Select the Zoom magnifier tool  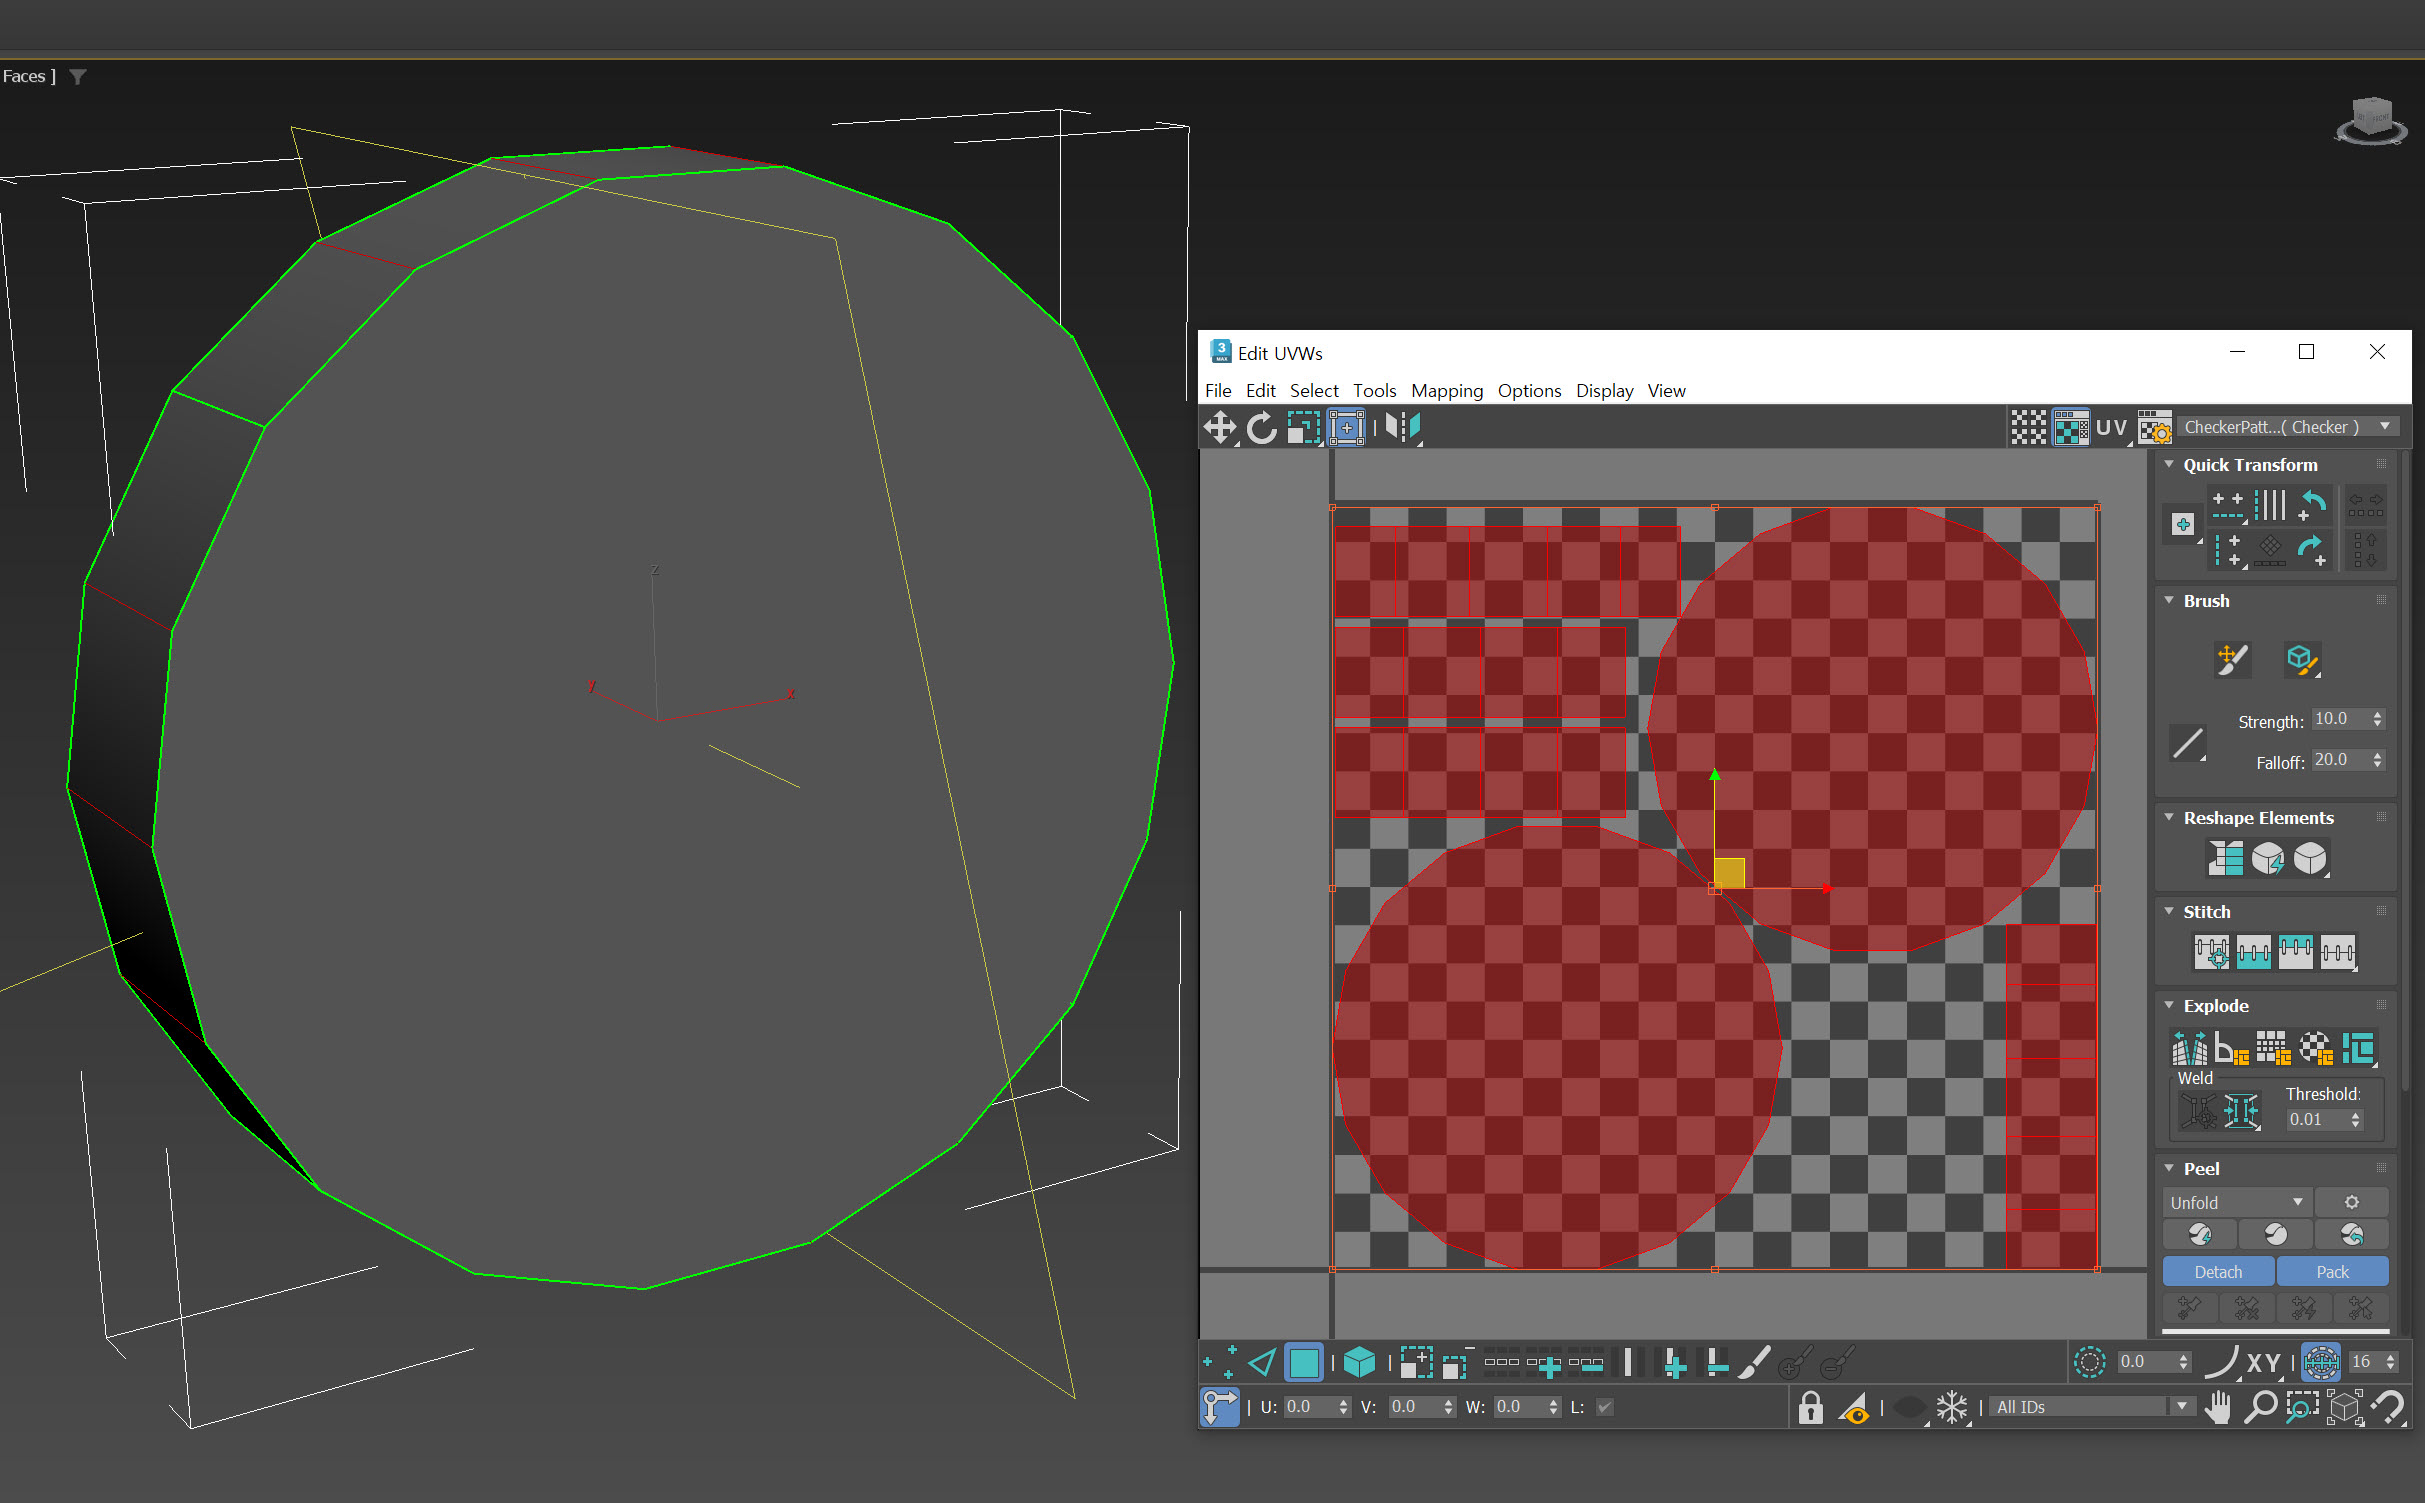pyautogui.click(x=2260, y=1407)
